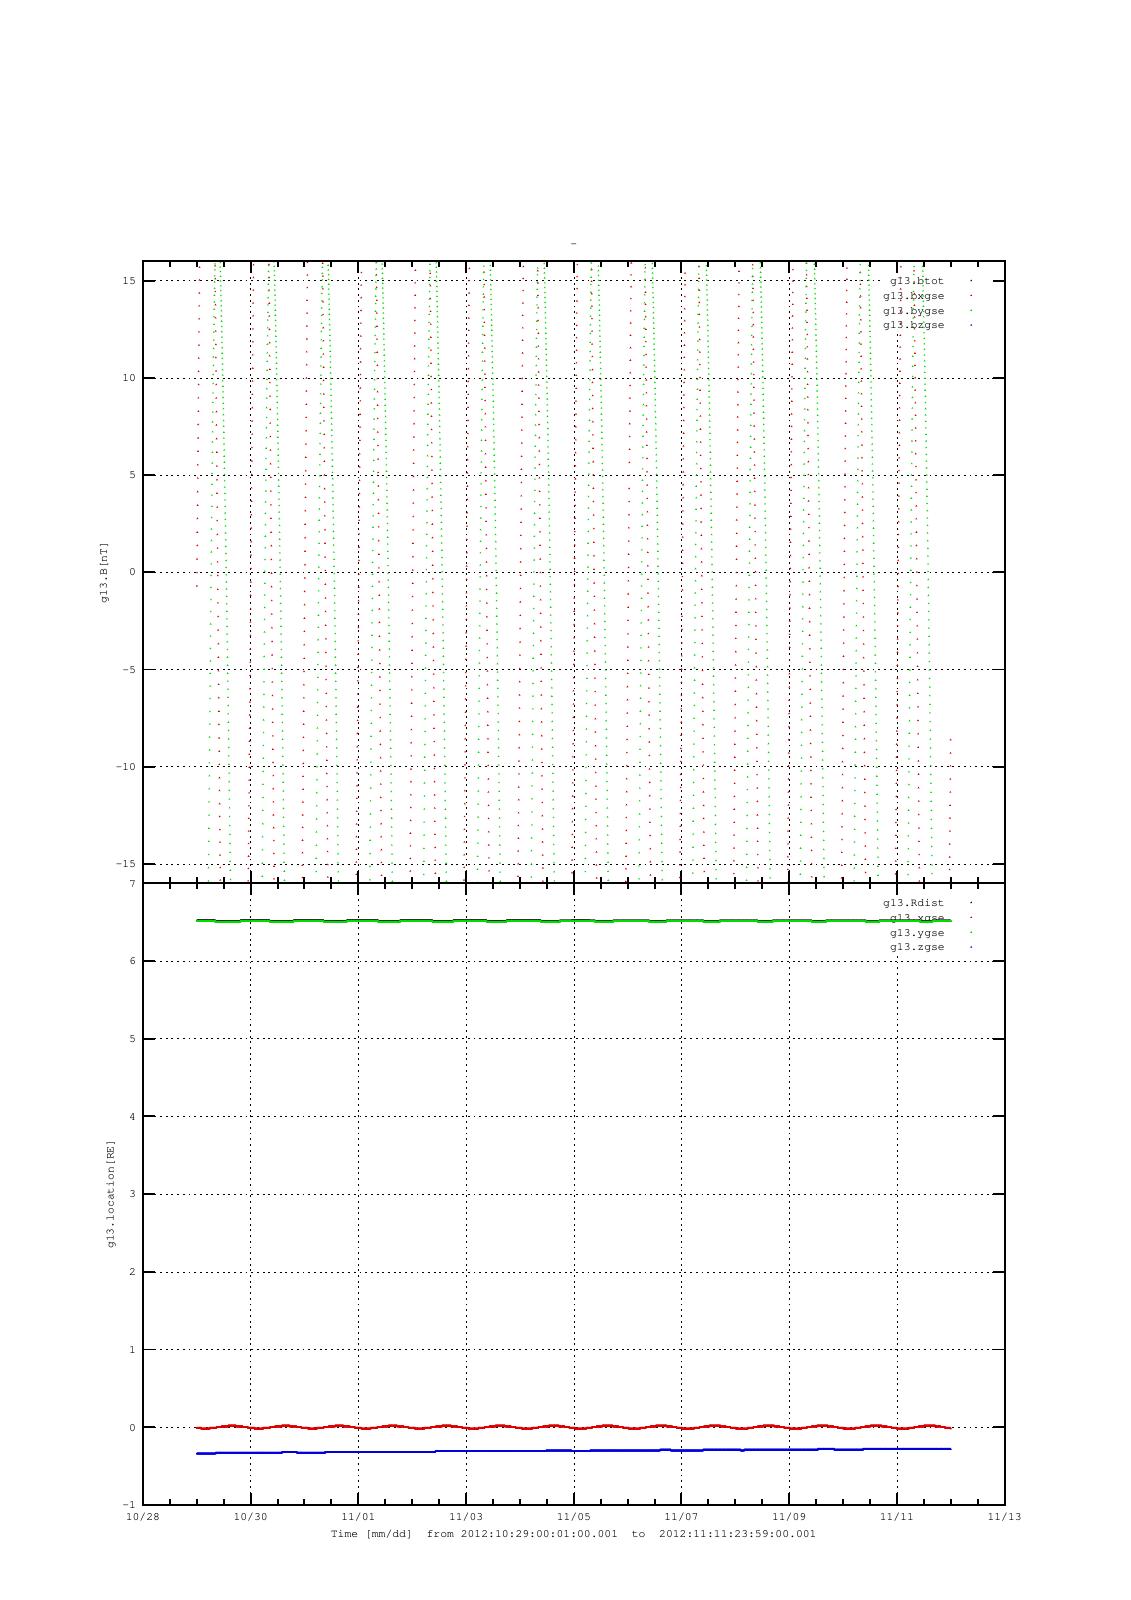Click the g13.btot legend entry
This screenshot has height=1600, width=1131.
coord(917,281)
